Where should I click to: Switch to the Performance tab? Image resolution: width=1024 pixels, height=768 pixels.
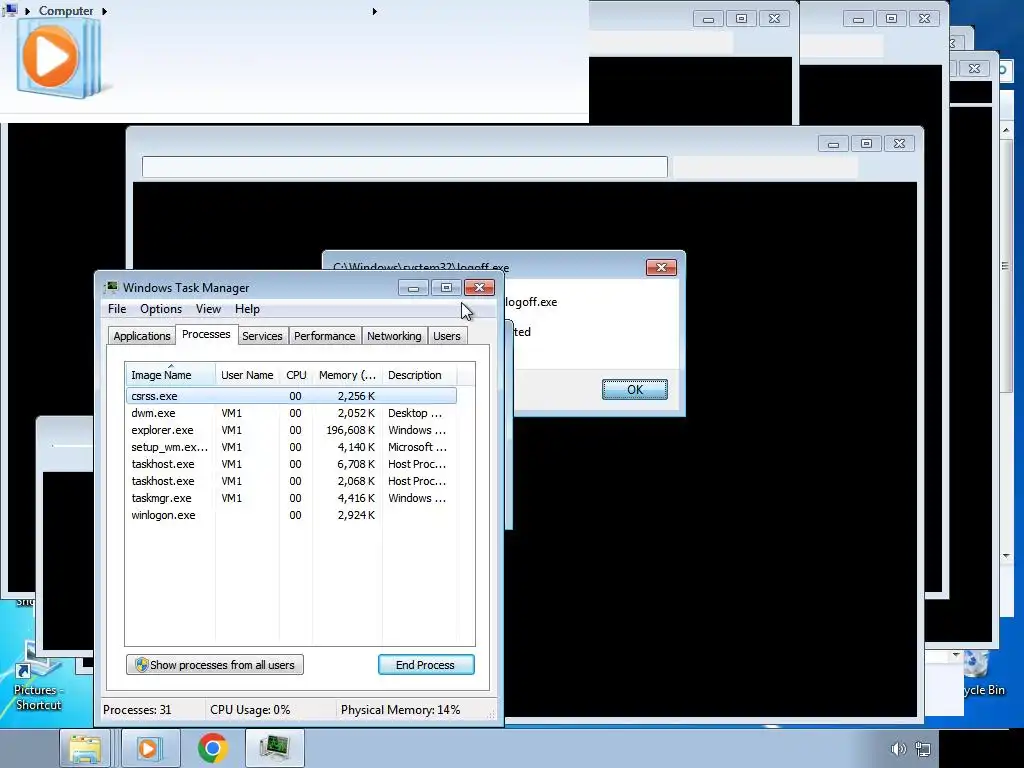coord(325,336)
